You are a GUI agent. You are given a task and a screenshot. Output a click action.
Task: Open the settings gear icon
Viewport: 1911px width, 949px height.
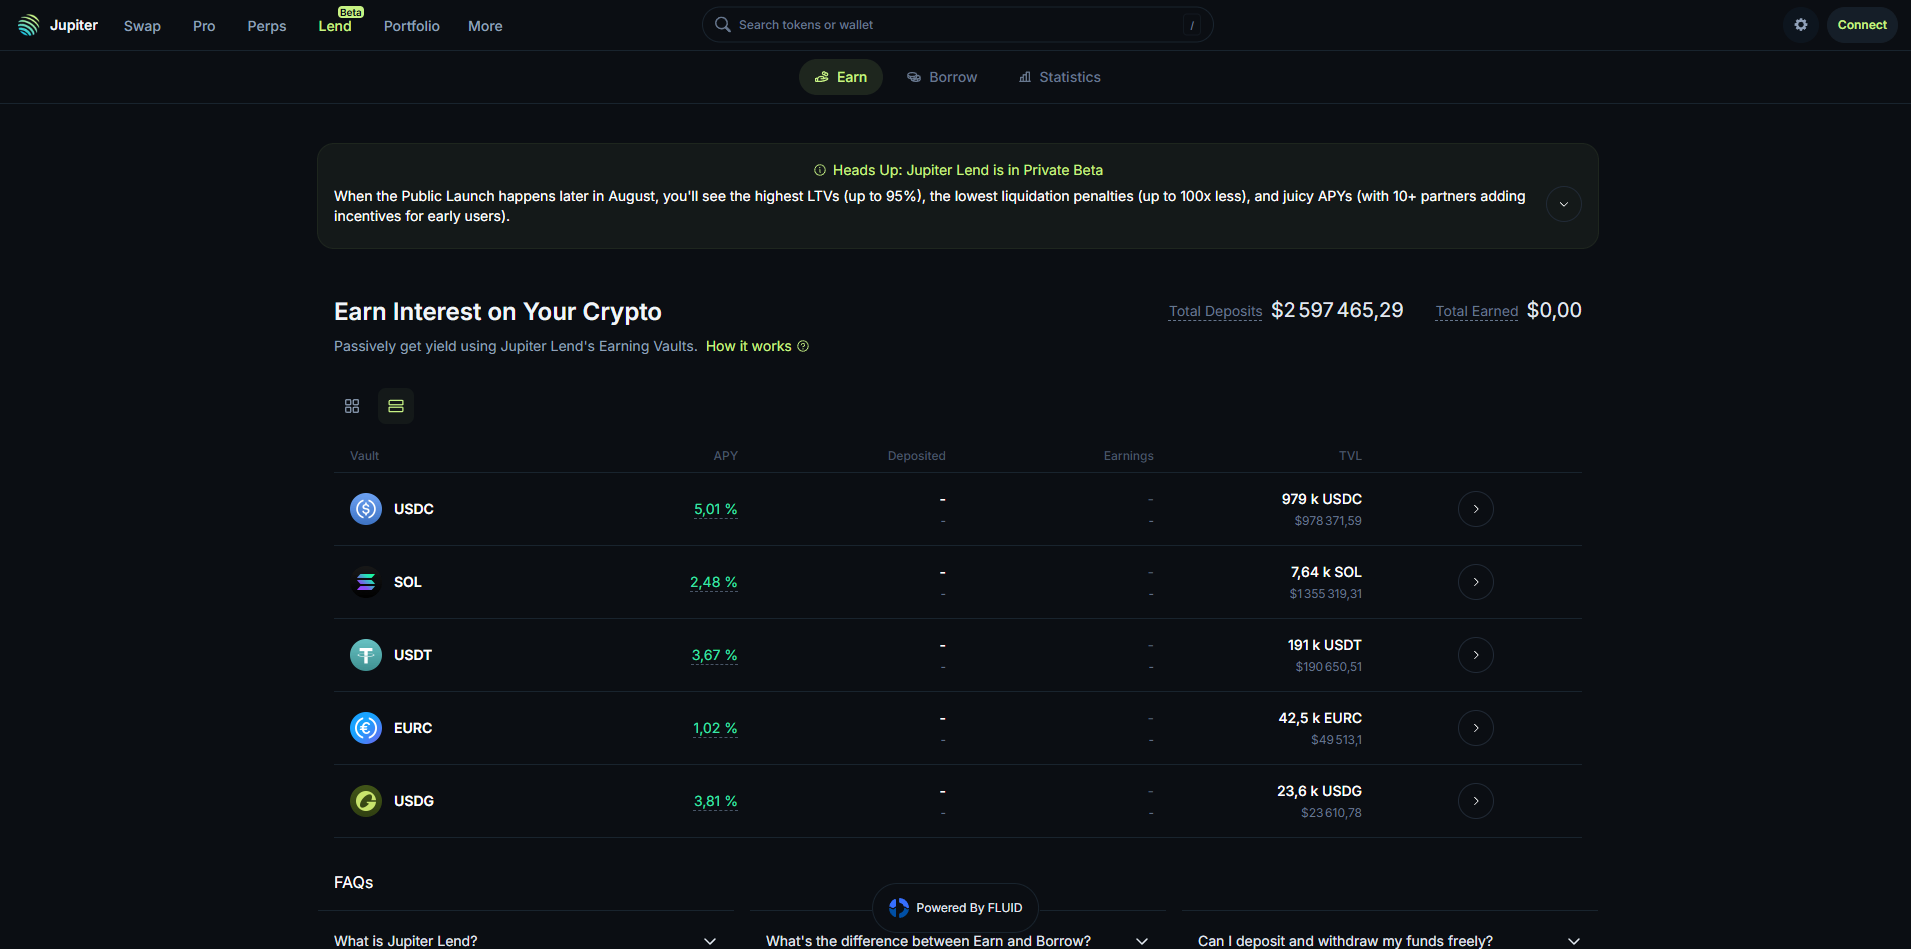click(x=1800, y=25)
